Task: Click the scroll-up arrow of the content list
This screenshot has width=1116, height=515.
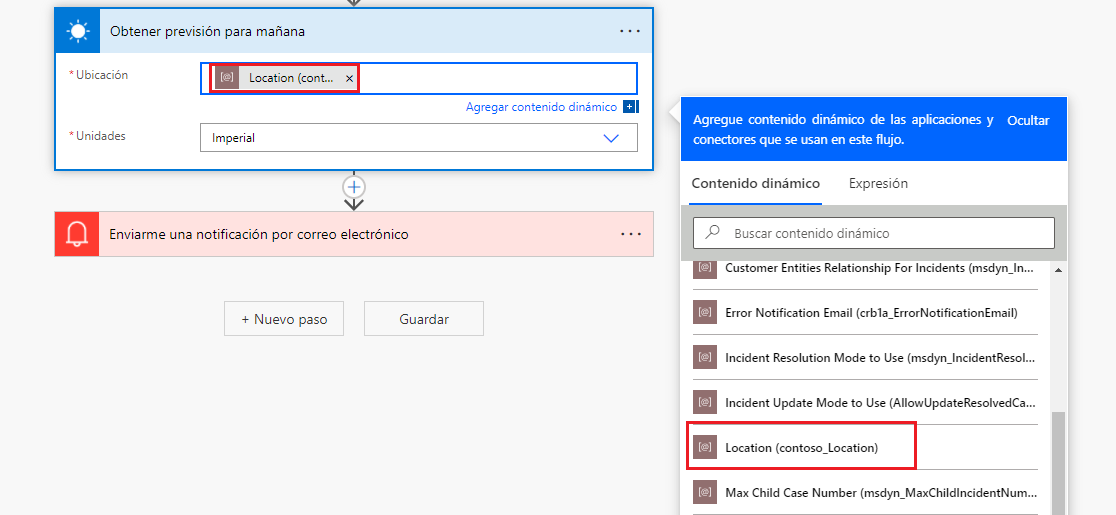Action: click(x=1058, y=270)
